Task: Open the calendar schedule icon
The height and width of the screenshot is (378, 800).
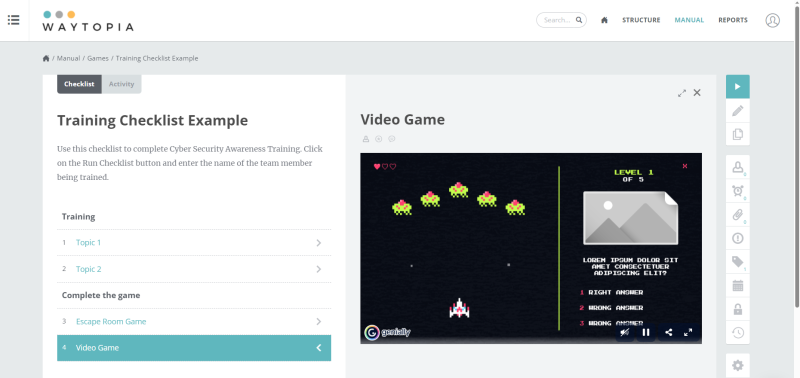Action: [738, 285]
